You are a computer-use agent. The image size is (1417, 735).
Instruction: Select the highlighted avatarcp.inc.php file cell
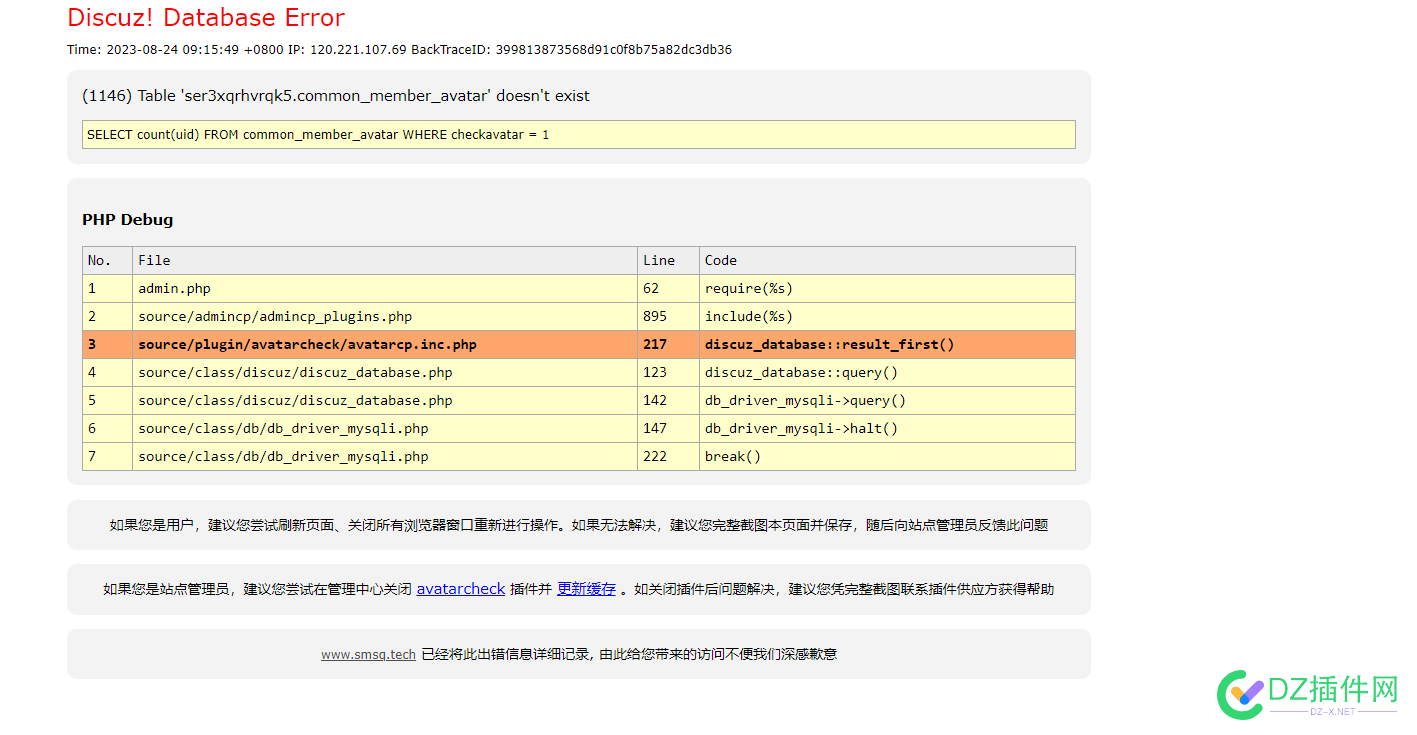(x=385, y=344)
